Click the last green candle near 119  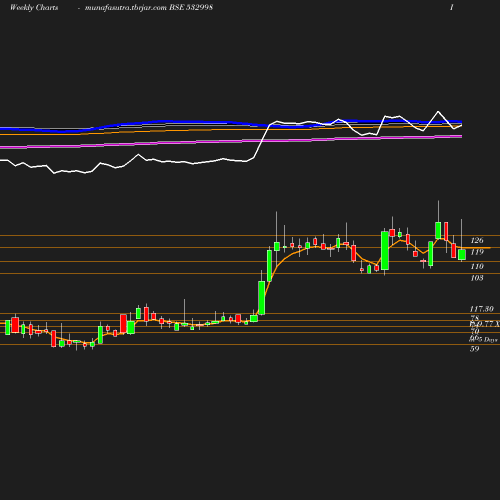(x=462, y=255)
